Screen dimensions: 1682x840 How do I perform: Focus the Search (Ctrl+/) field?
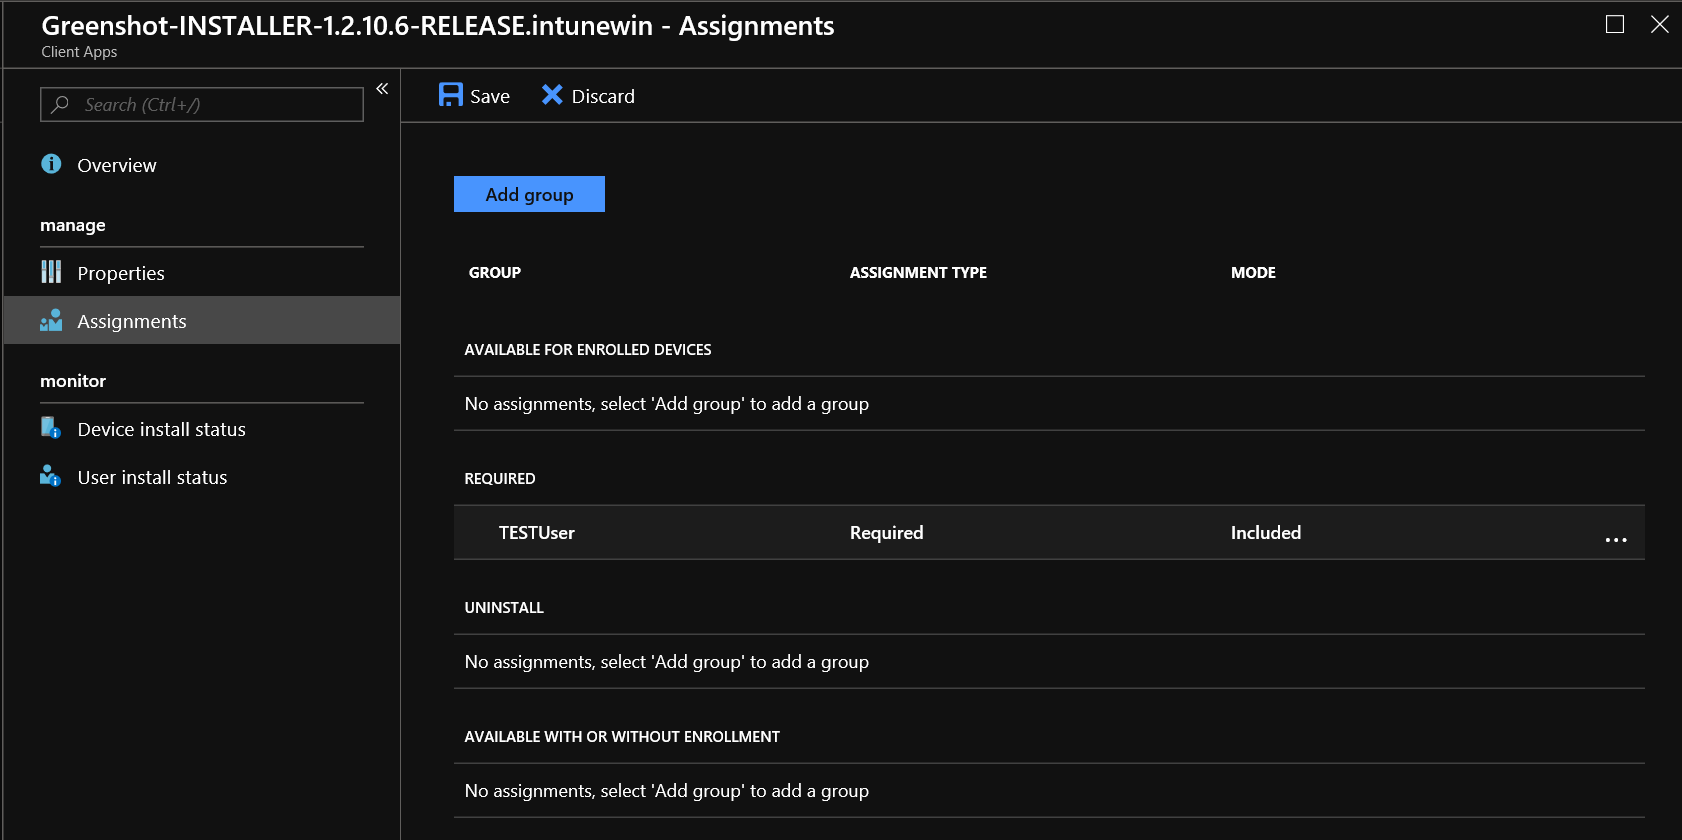point(202,104)
